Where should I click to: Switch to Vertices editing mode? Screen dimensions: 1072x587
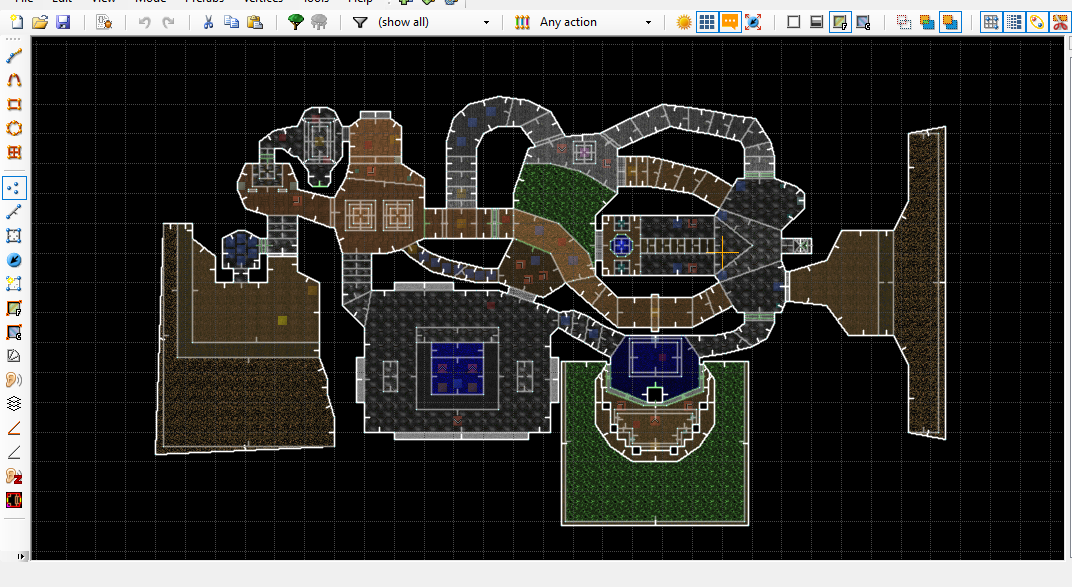14,188
